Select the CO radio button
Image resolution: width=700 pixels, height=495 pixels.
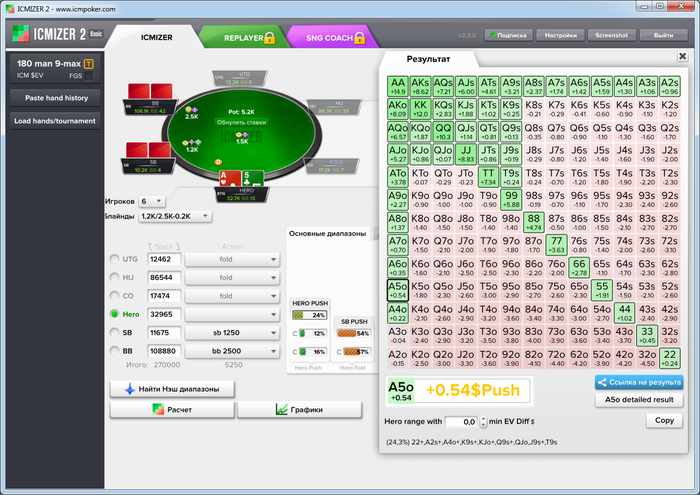click(x=115, y=295)
